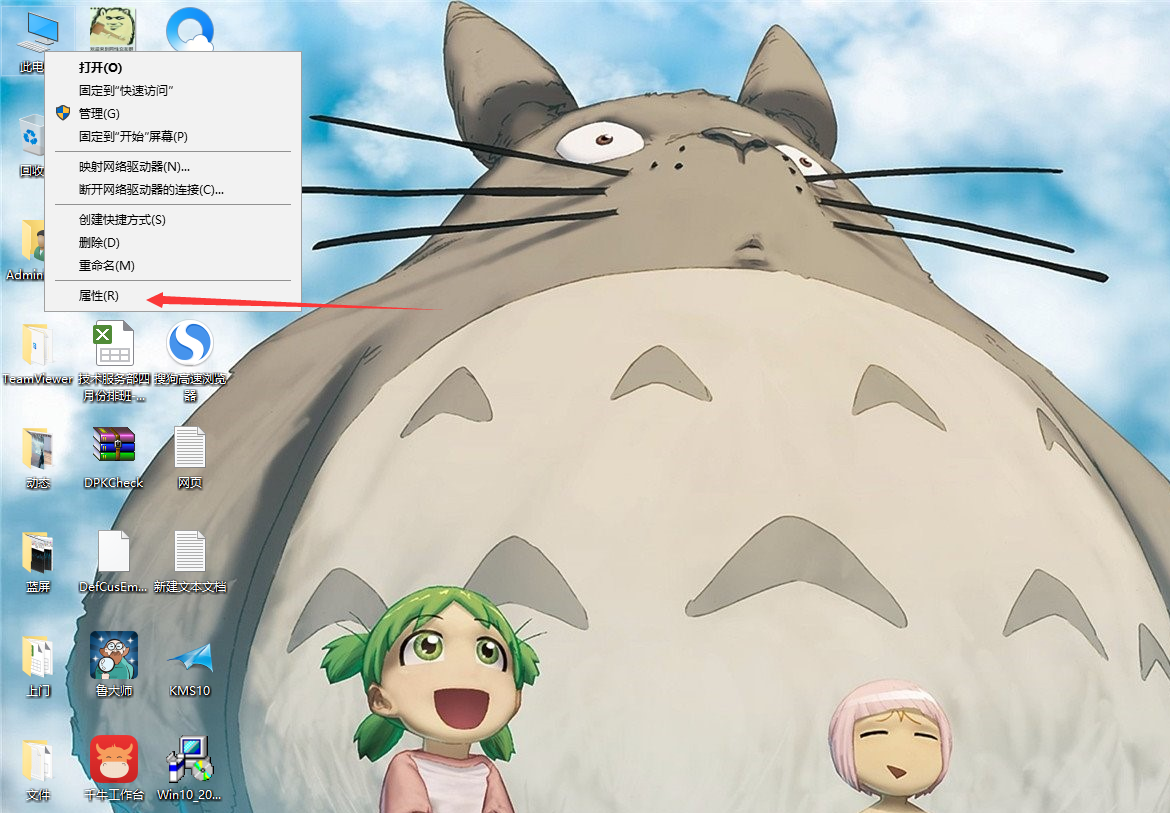Image resolution: width=1170 pixels, height=813 pixels.
Task: Choose 固定到"快速访问" menu entry
Action: 173,90
